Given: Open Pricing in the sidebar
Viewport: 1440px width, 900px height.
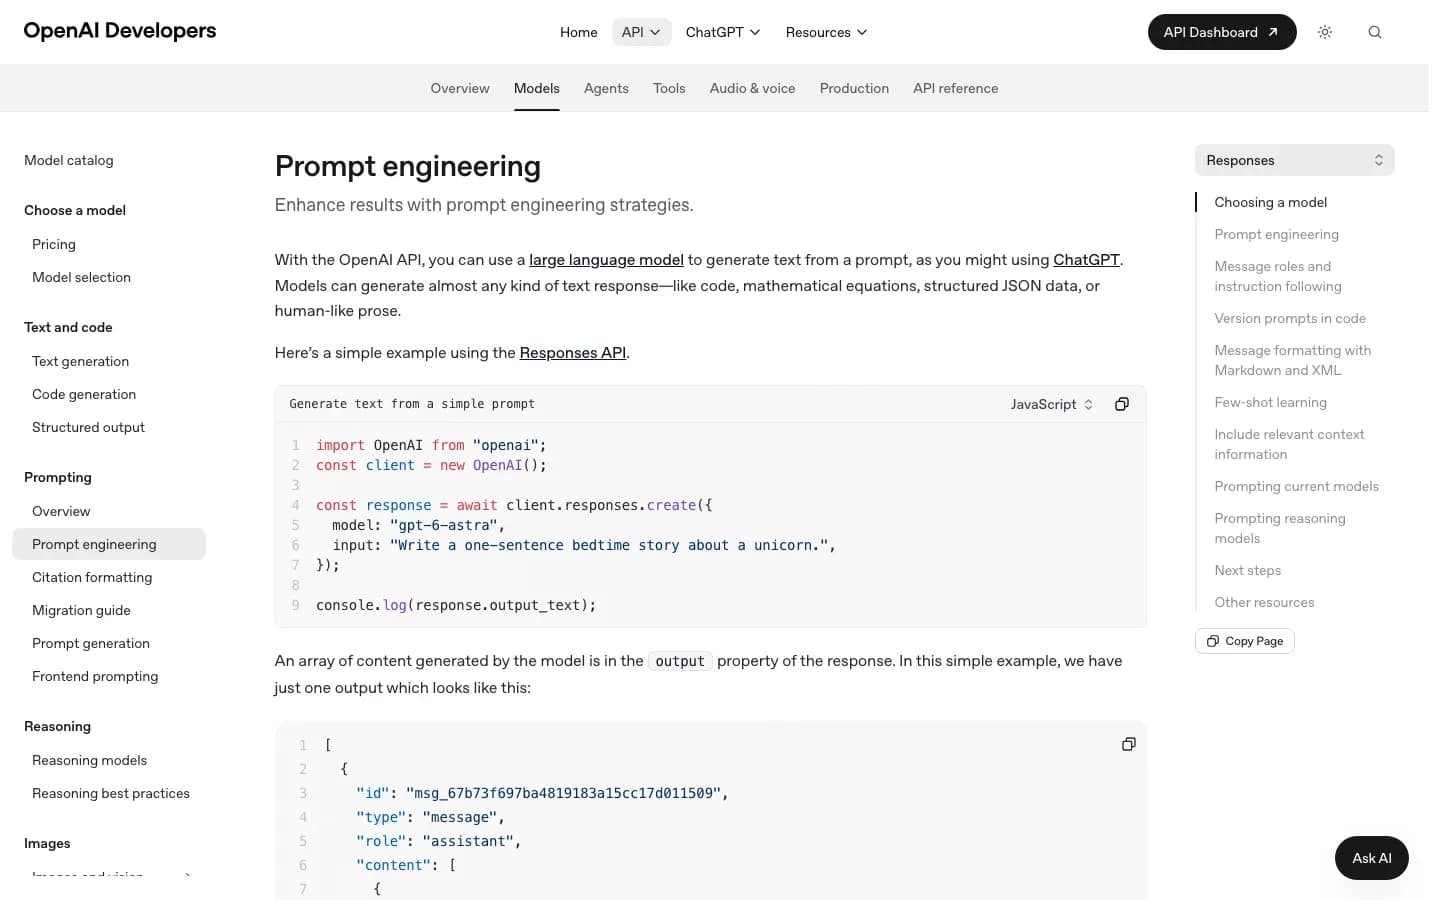Looking at the screenshot, I should (54, 244).
